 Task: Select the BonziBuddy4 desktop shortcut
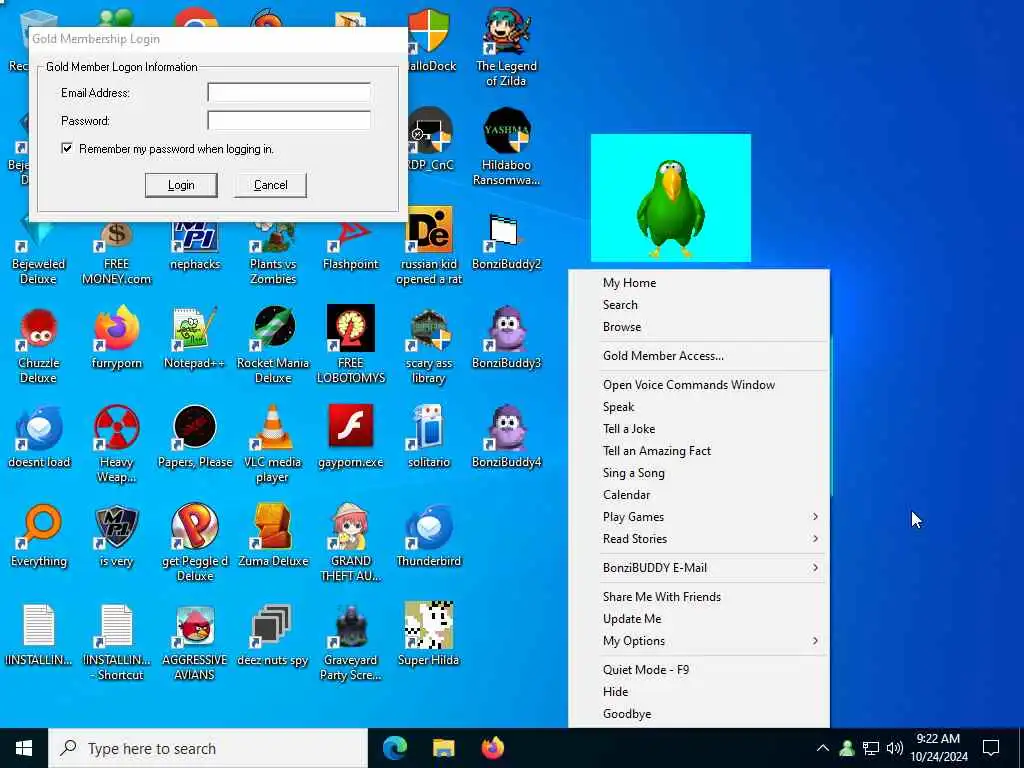pyautogui.click(x=506, y=436)
